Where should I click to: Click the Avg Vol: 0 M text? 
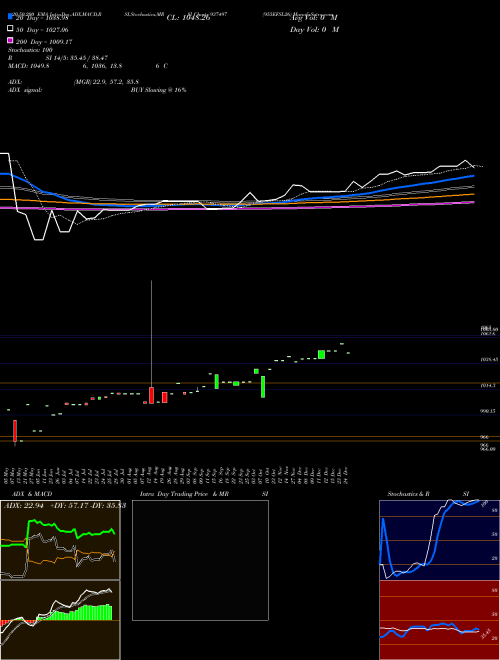coord(314,18)
